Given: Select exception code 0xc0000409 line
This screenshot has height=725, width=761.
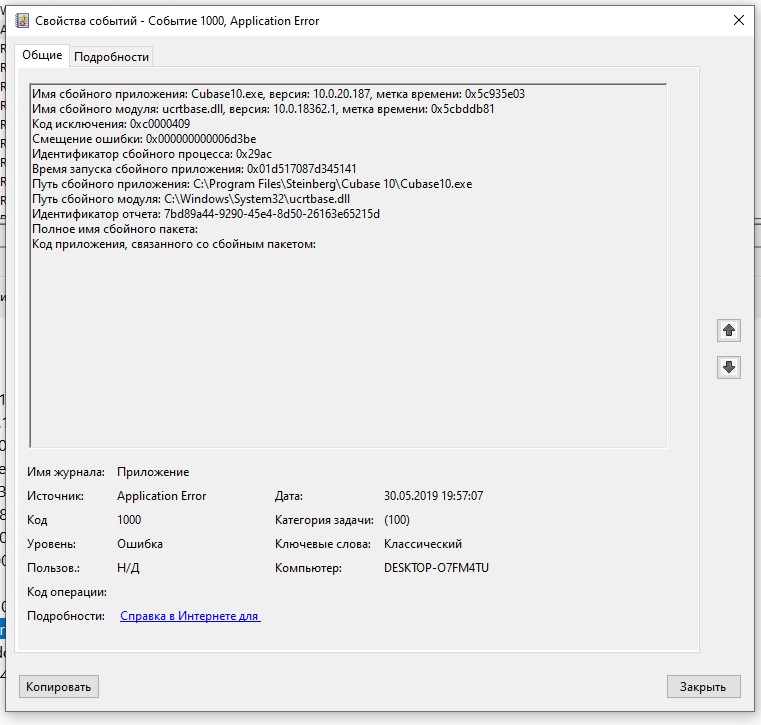Looking at the screenshot, I should coord(111,124).
